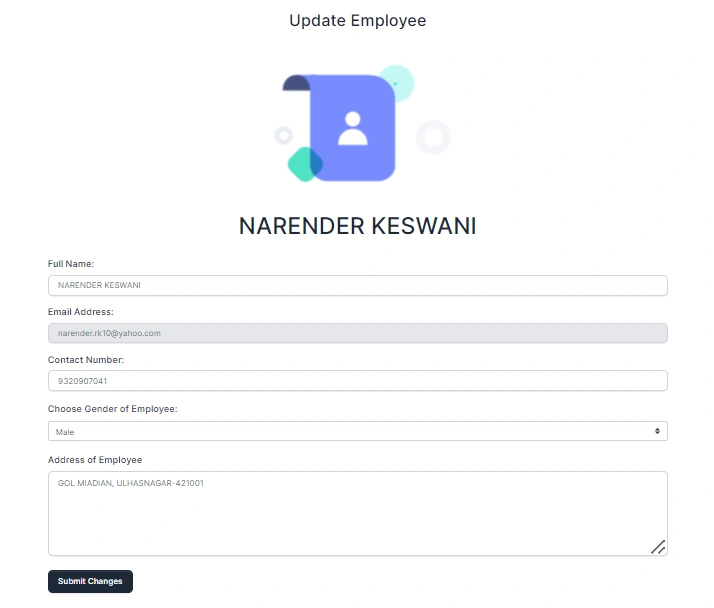Focus the Contact Number input field
714x608 pixels.
[x=357, y=381]
